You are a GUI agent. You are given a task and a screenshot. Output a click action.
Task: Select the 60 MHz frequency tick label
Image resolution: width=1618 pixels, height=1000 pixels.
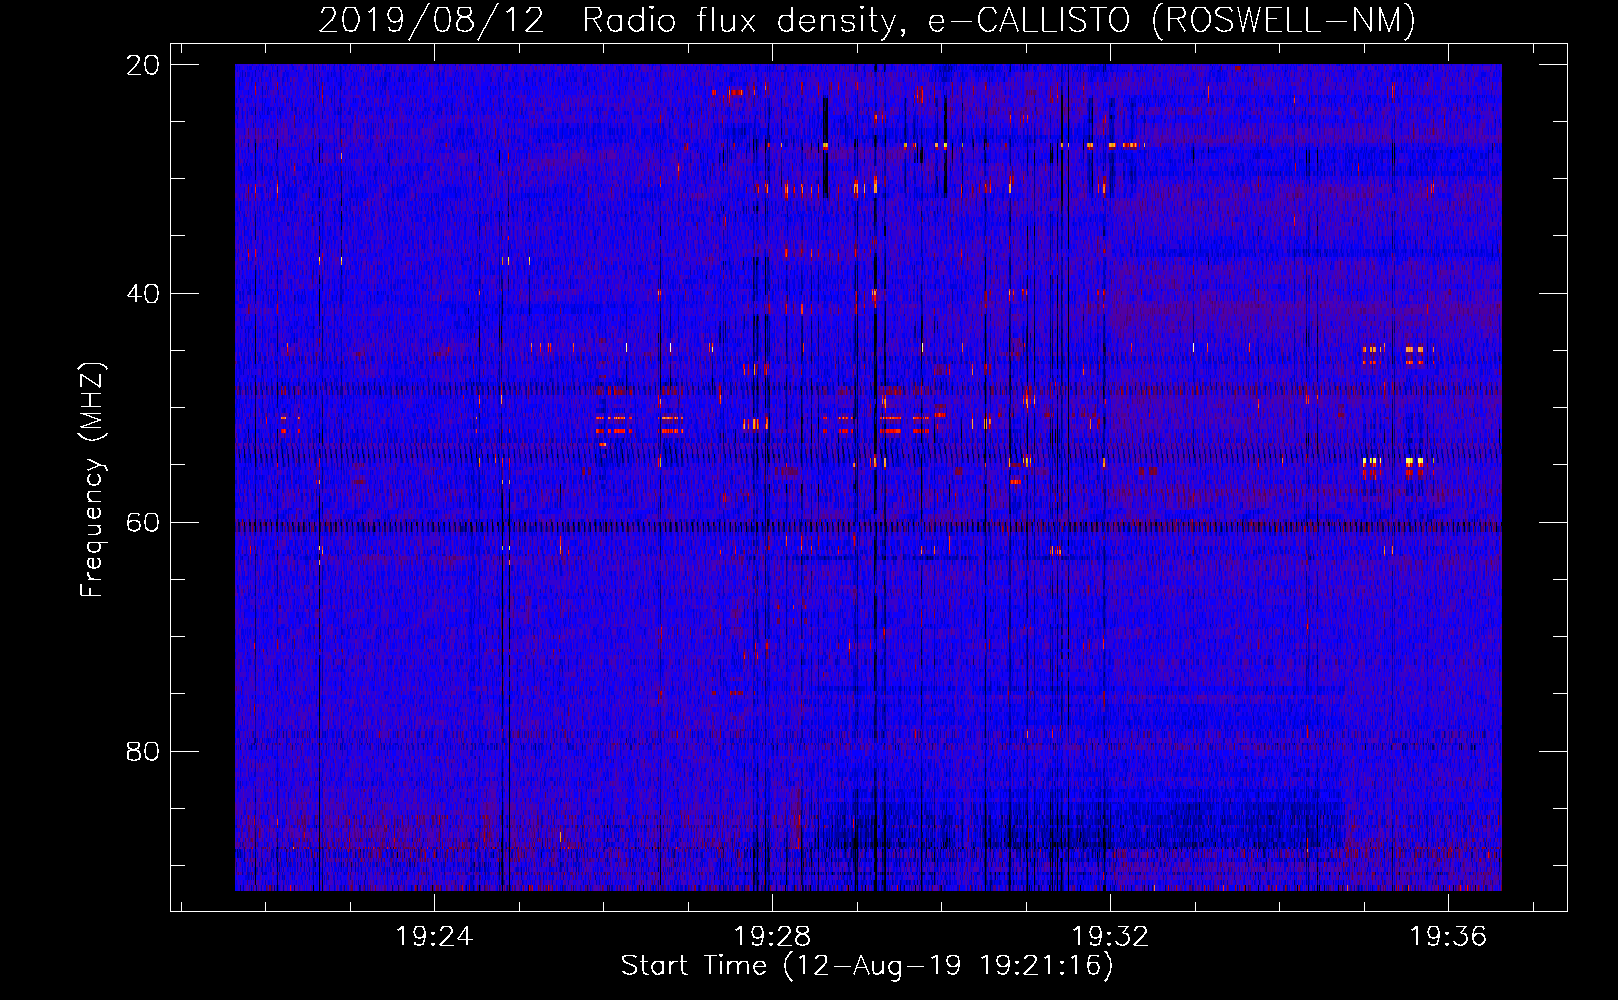143,523
